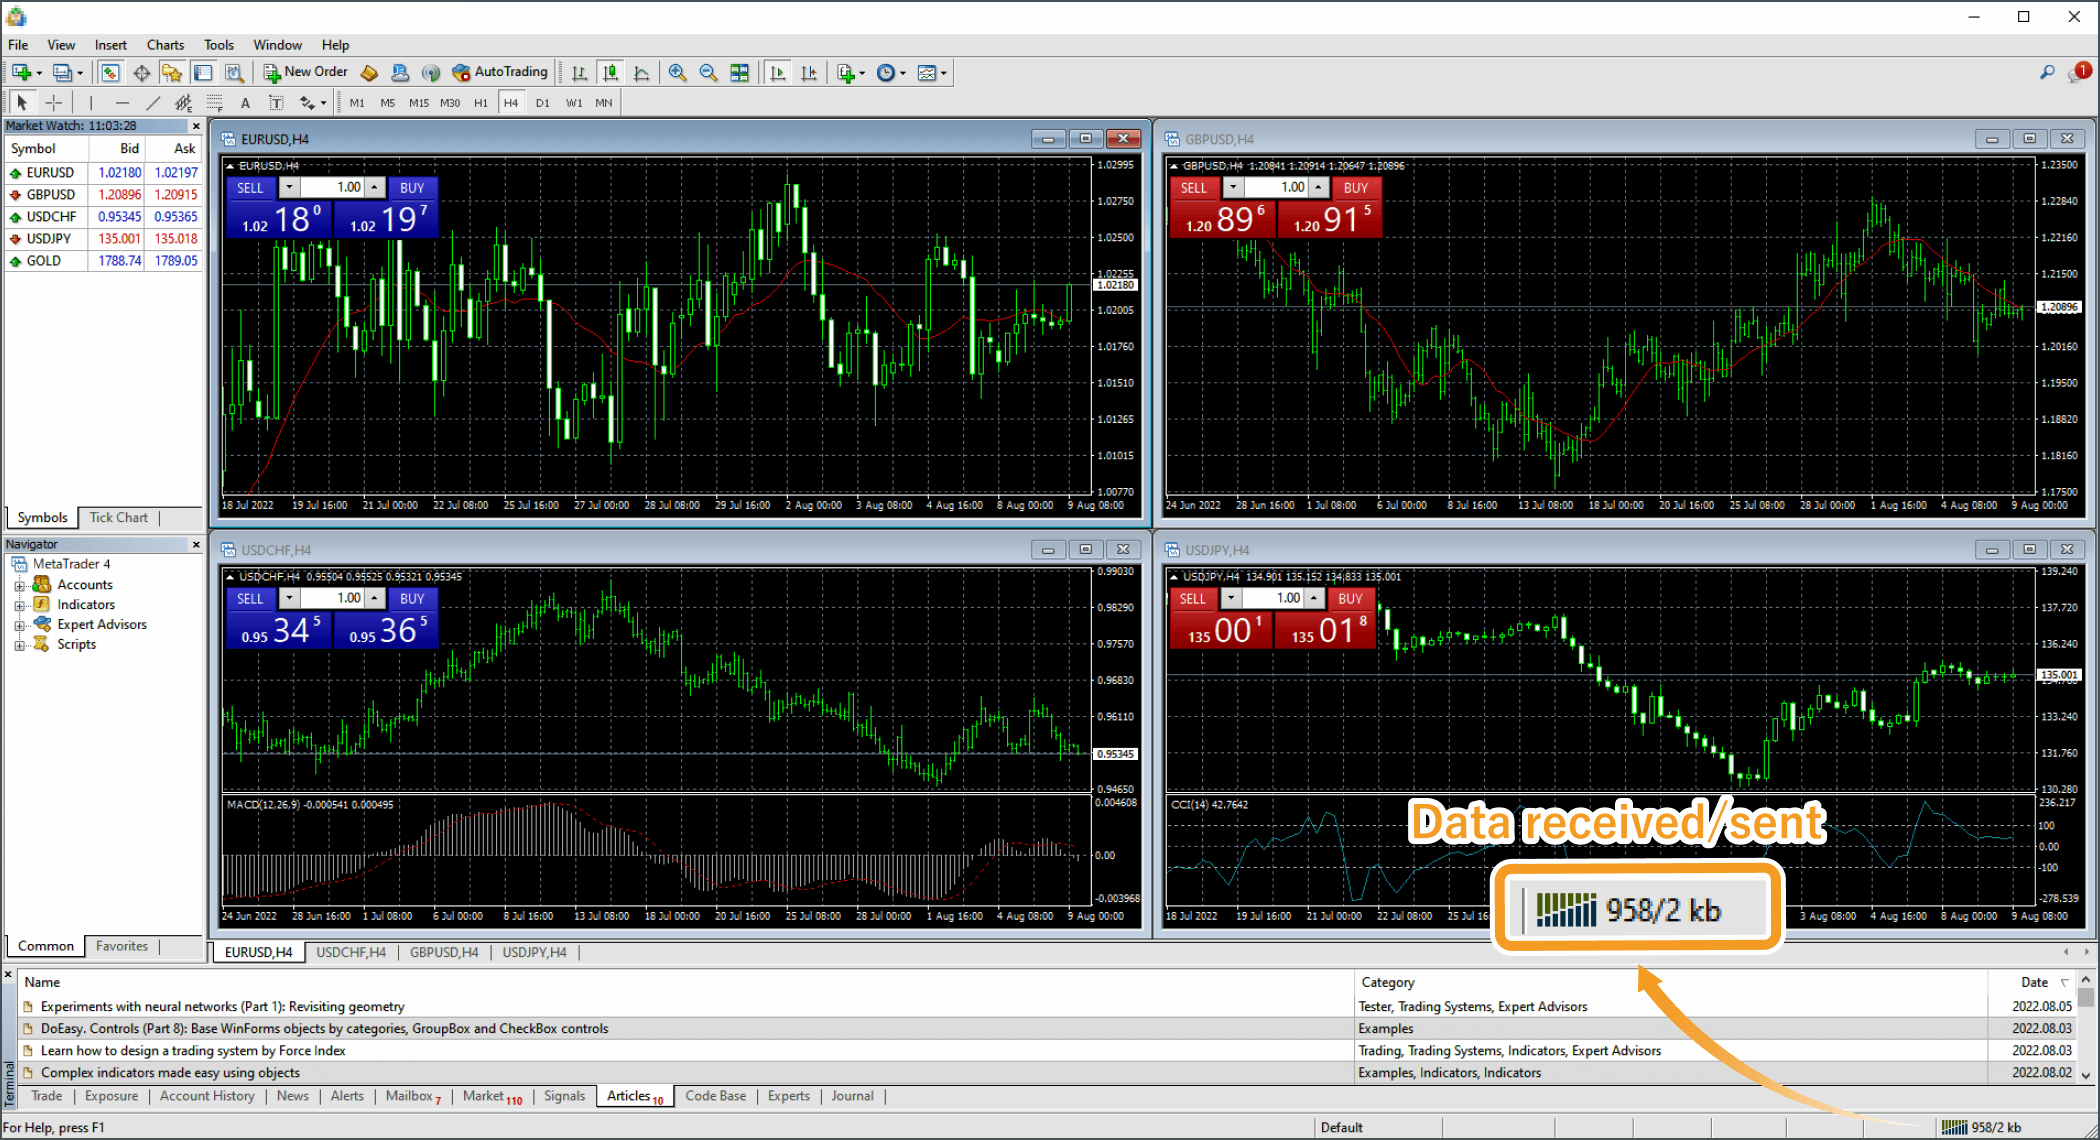Click SELL on the GBPUSD panel
This screenshot has width=2100, height=1140.
coord(1194,188)
